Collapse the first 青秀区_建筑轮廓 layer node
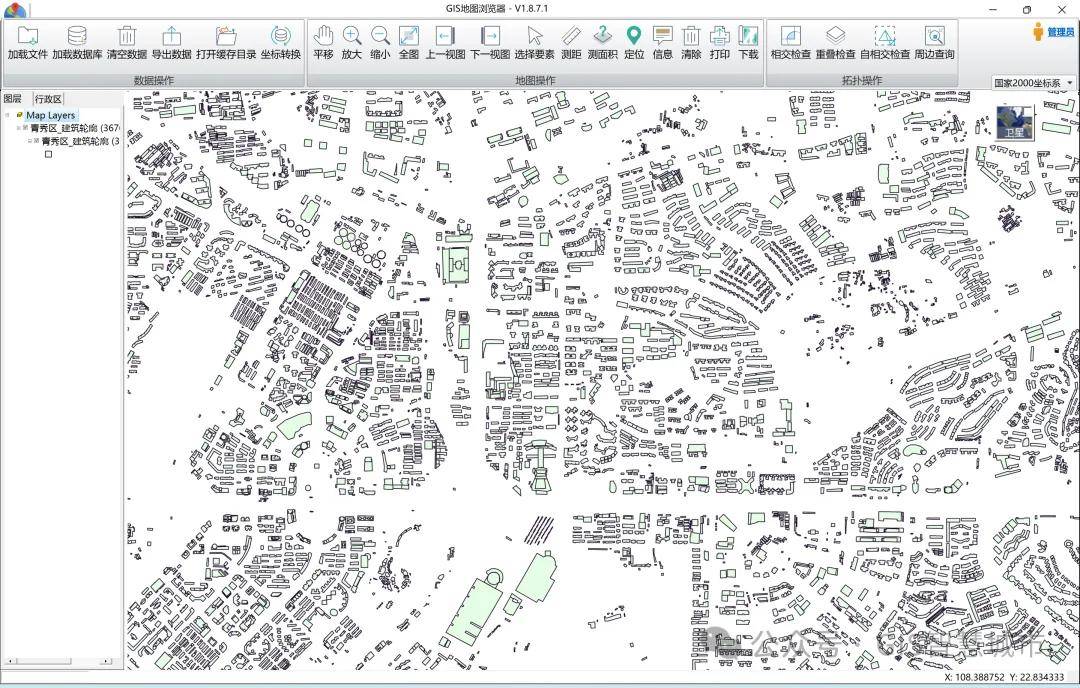Image resolution: width=1080 pixels, height=688 pixels. pos(17,128)
